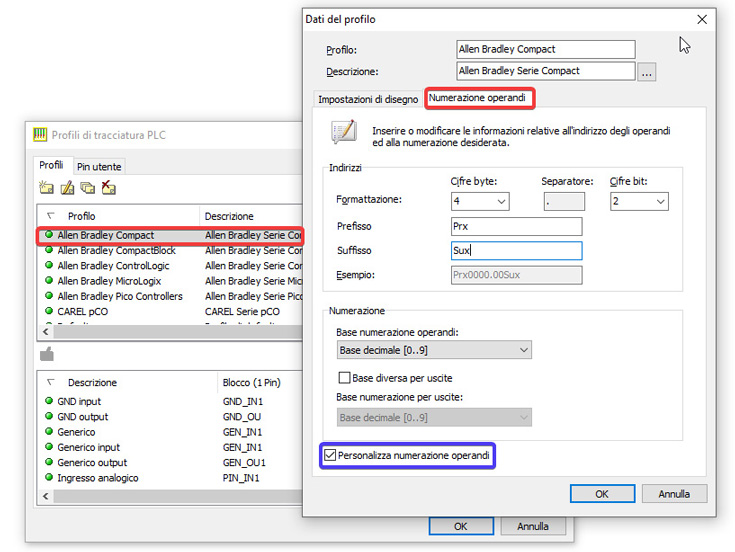Click the notepad icon in Numerazione operandi tab
735x552 pixels.
pos(345,132)
